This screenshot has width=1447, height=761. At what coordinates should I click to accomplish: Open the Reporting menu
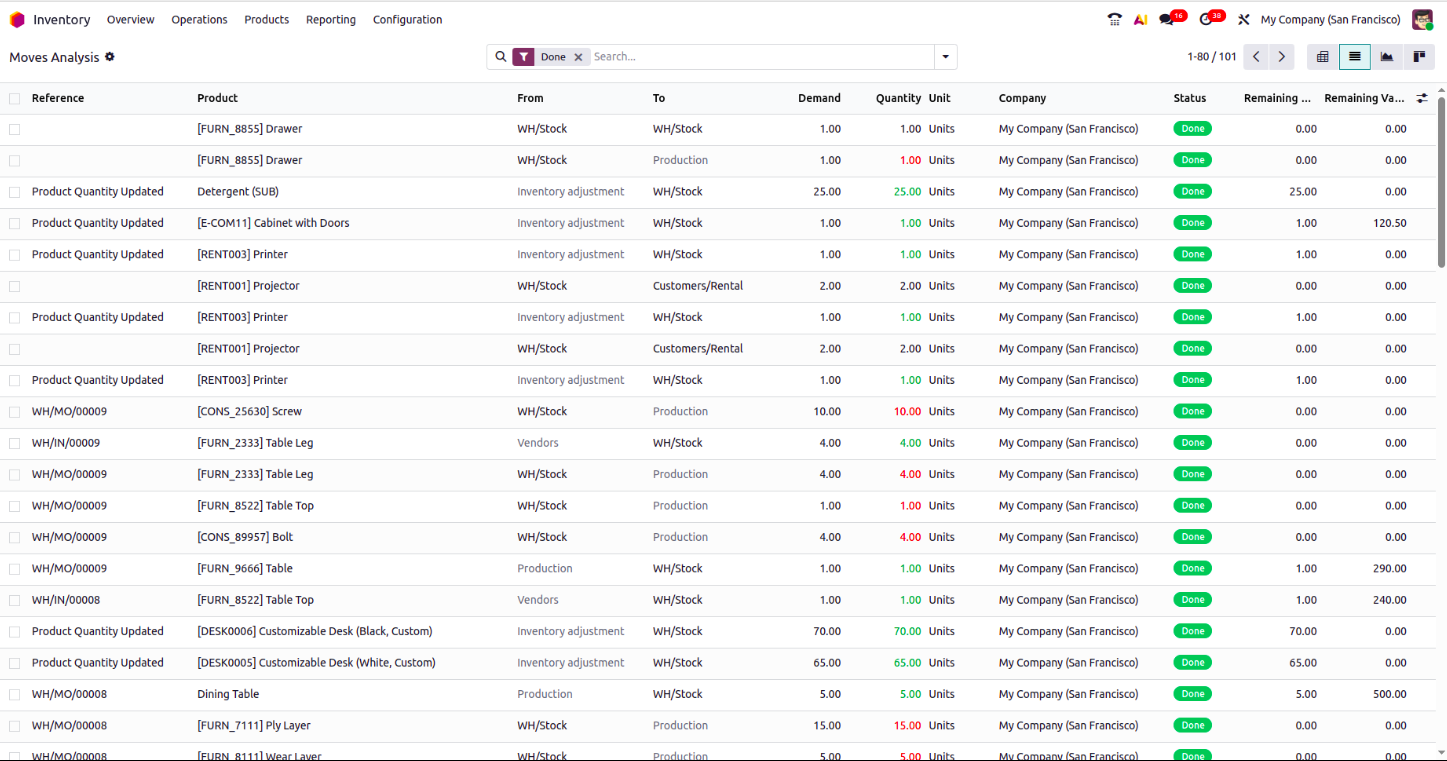click(330, 20)
